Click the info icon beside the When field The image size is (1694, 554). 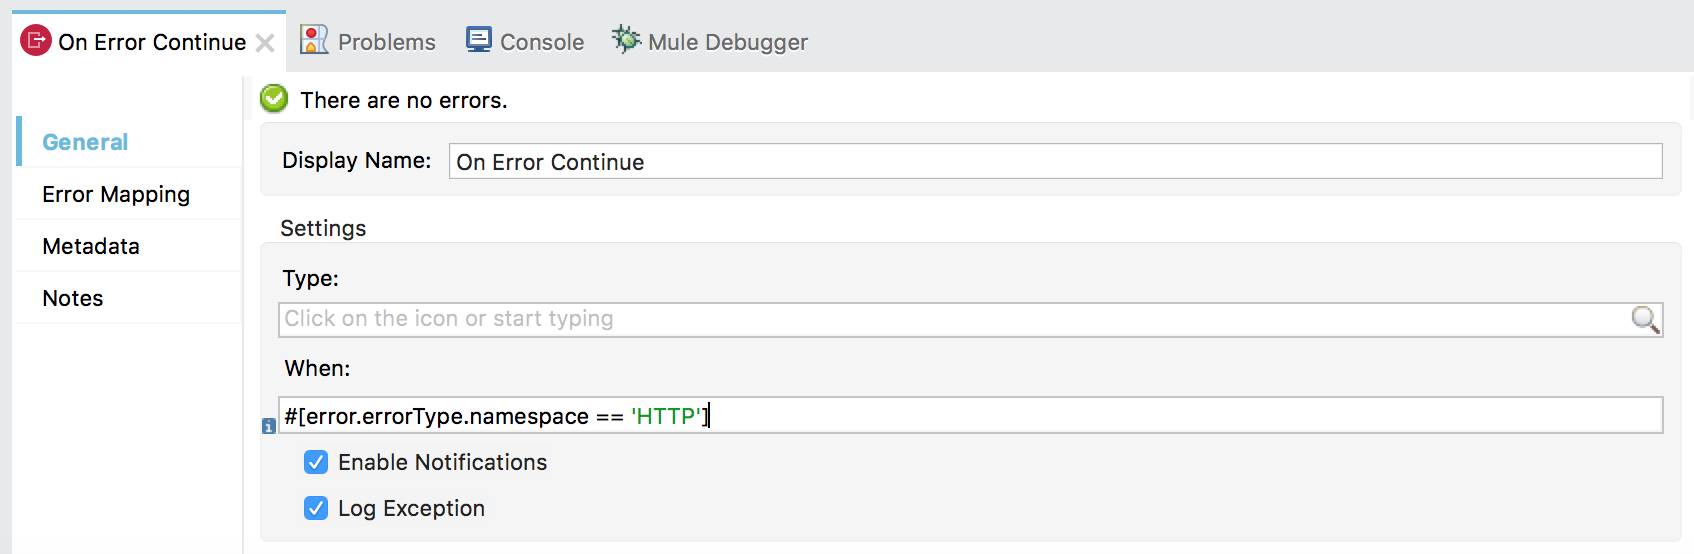(x=269, y=426)
